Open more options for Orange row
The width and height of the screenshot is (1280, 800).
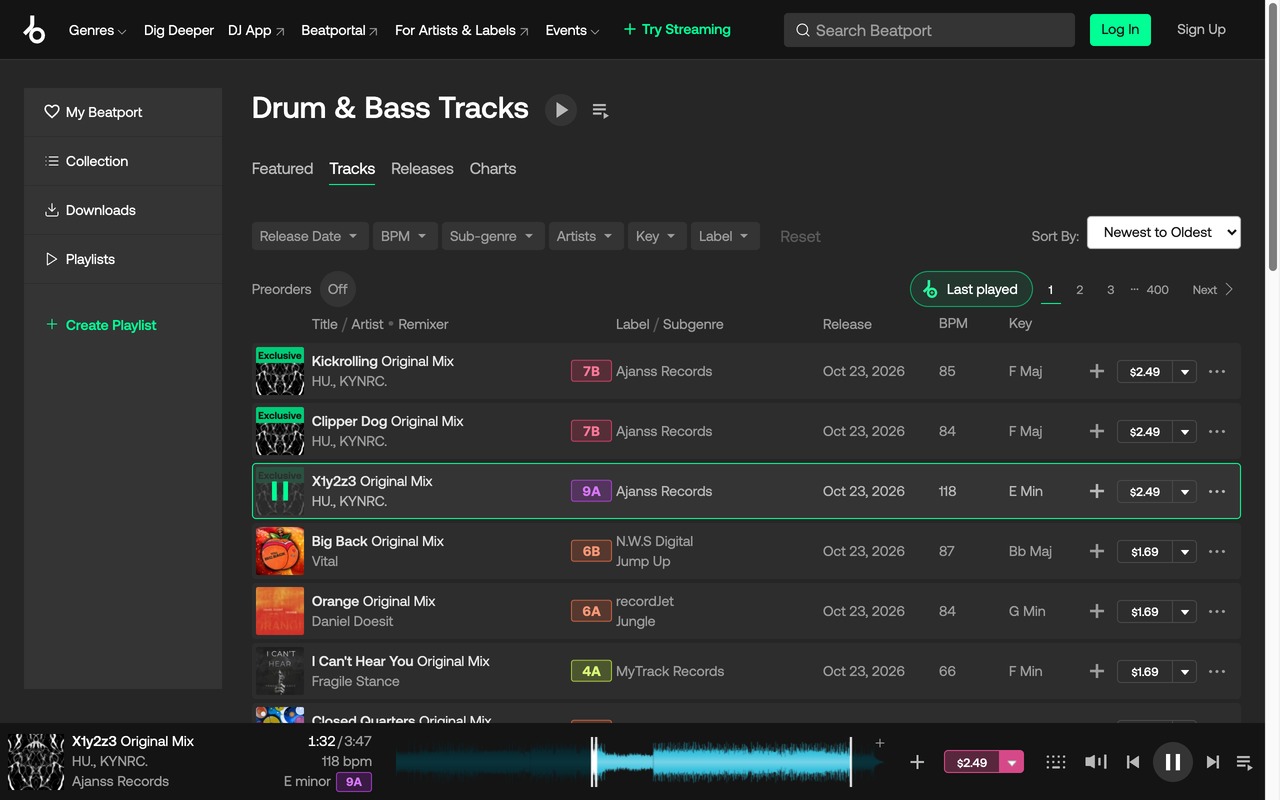coord(1217,611)
